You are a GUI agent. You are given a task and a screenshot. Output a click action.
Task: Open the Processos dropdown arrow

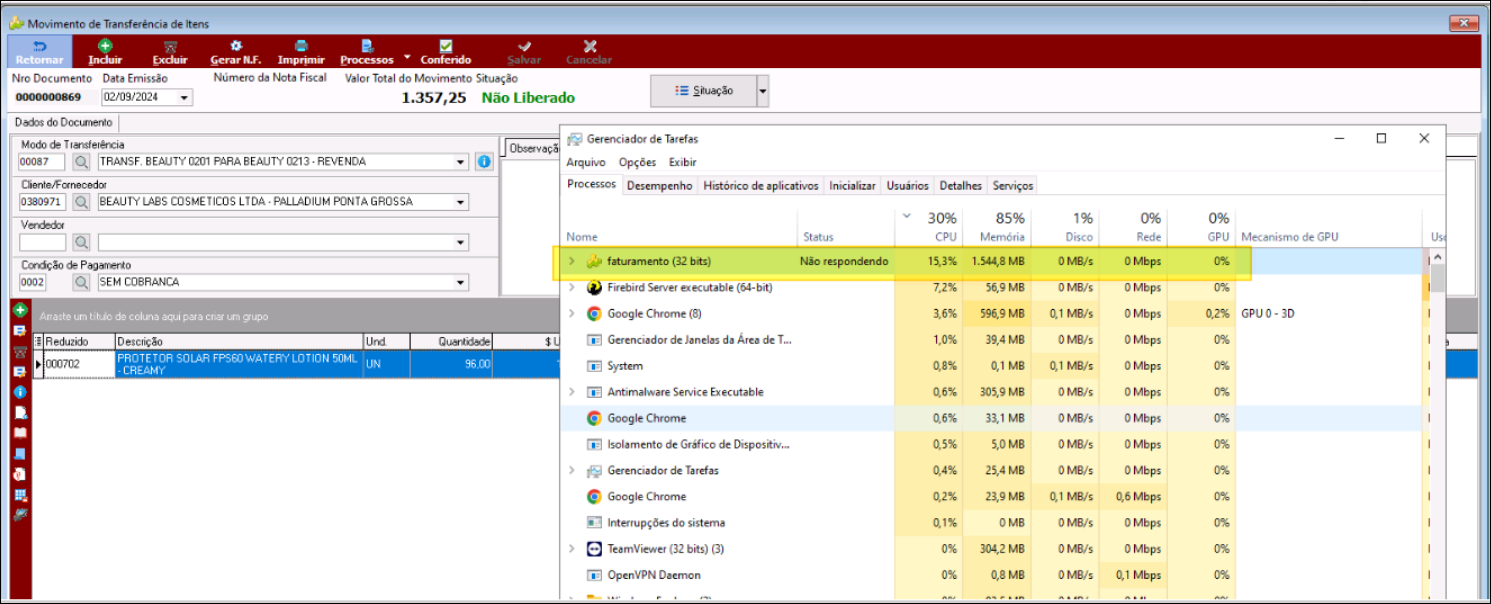click(x=407, y=58)
